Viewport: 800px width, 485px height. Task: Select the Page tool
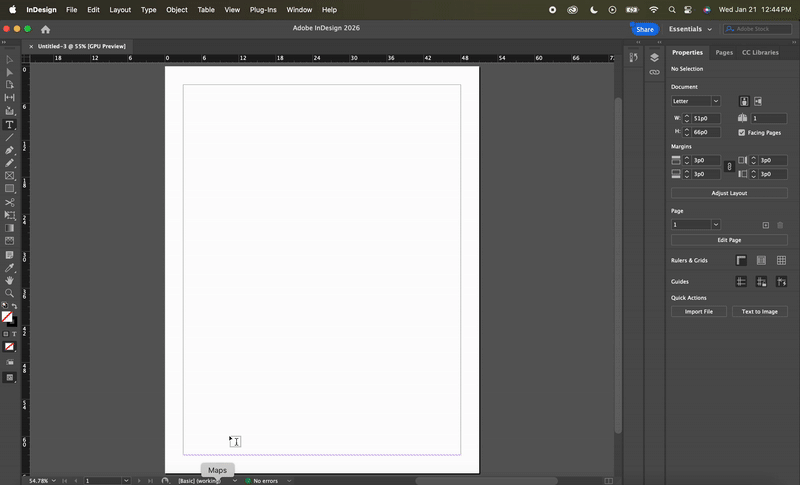9,85
